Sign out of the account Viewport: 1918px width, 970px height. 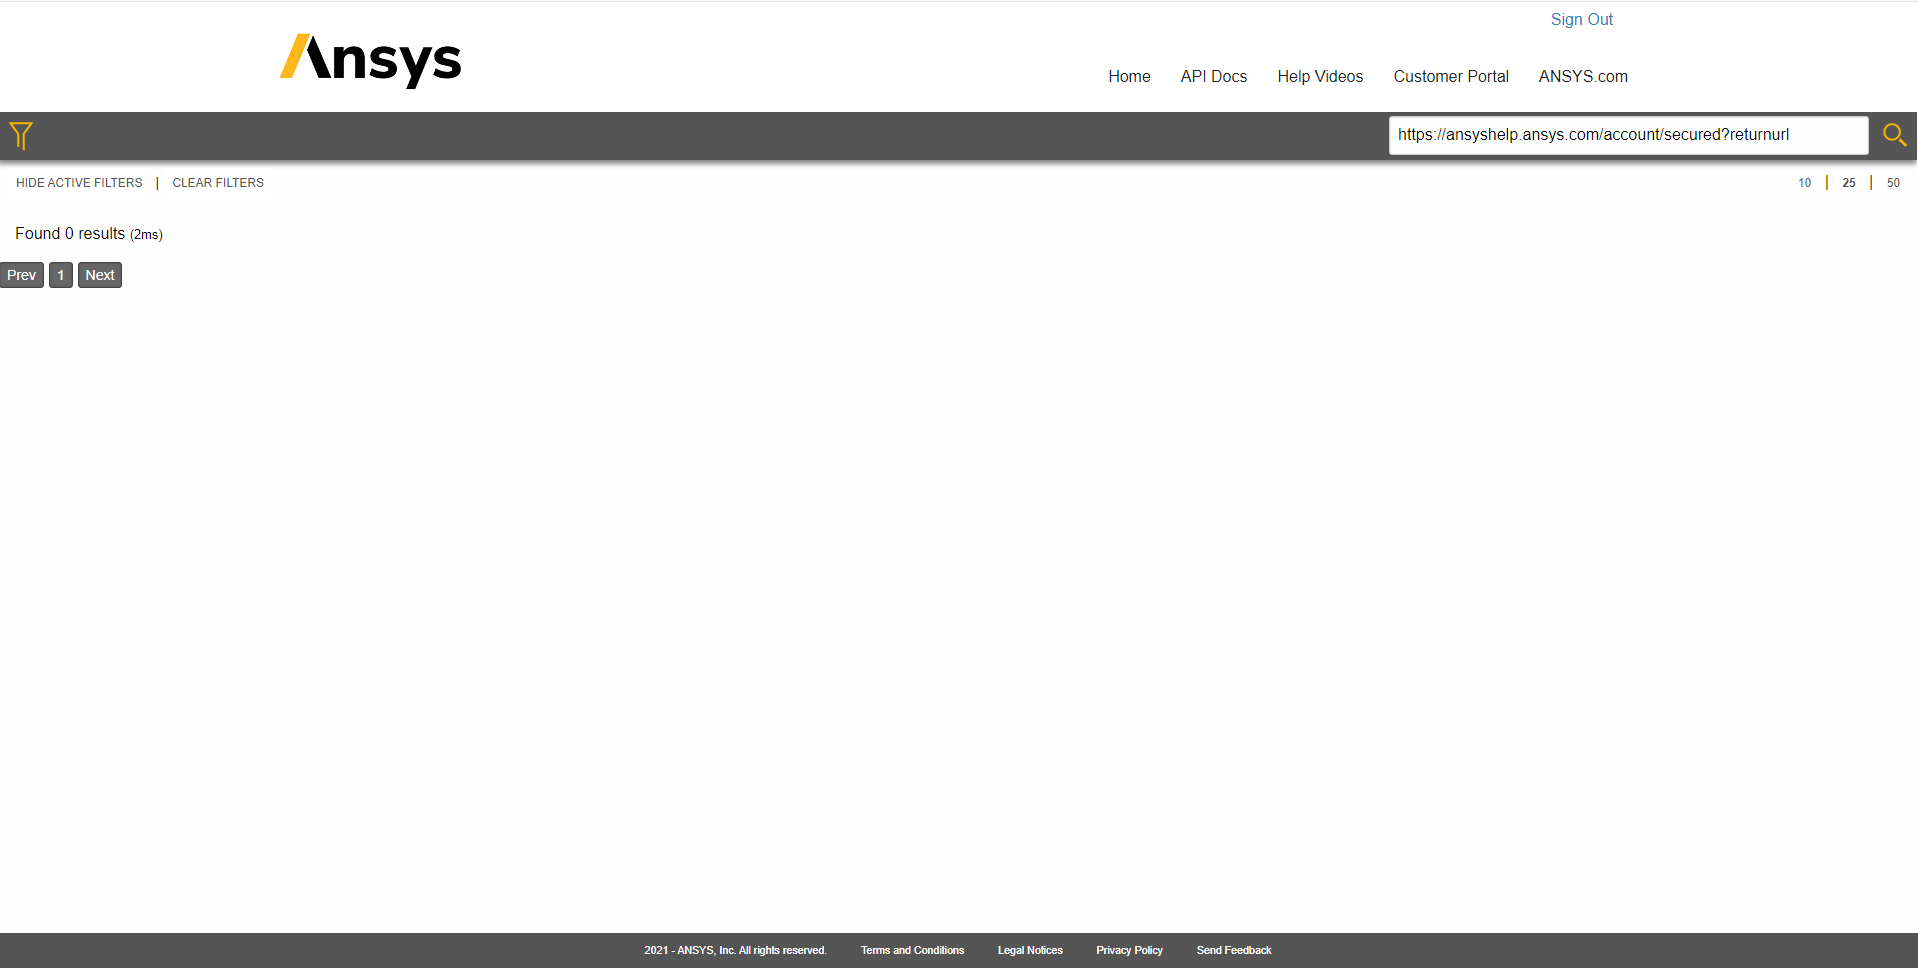click(x=1581, y=19)
